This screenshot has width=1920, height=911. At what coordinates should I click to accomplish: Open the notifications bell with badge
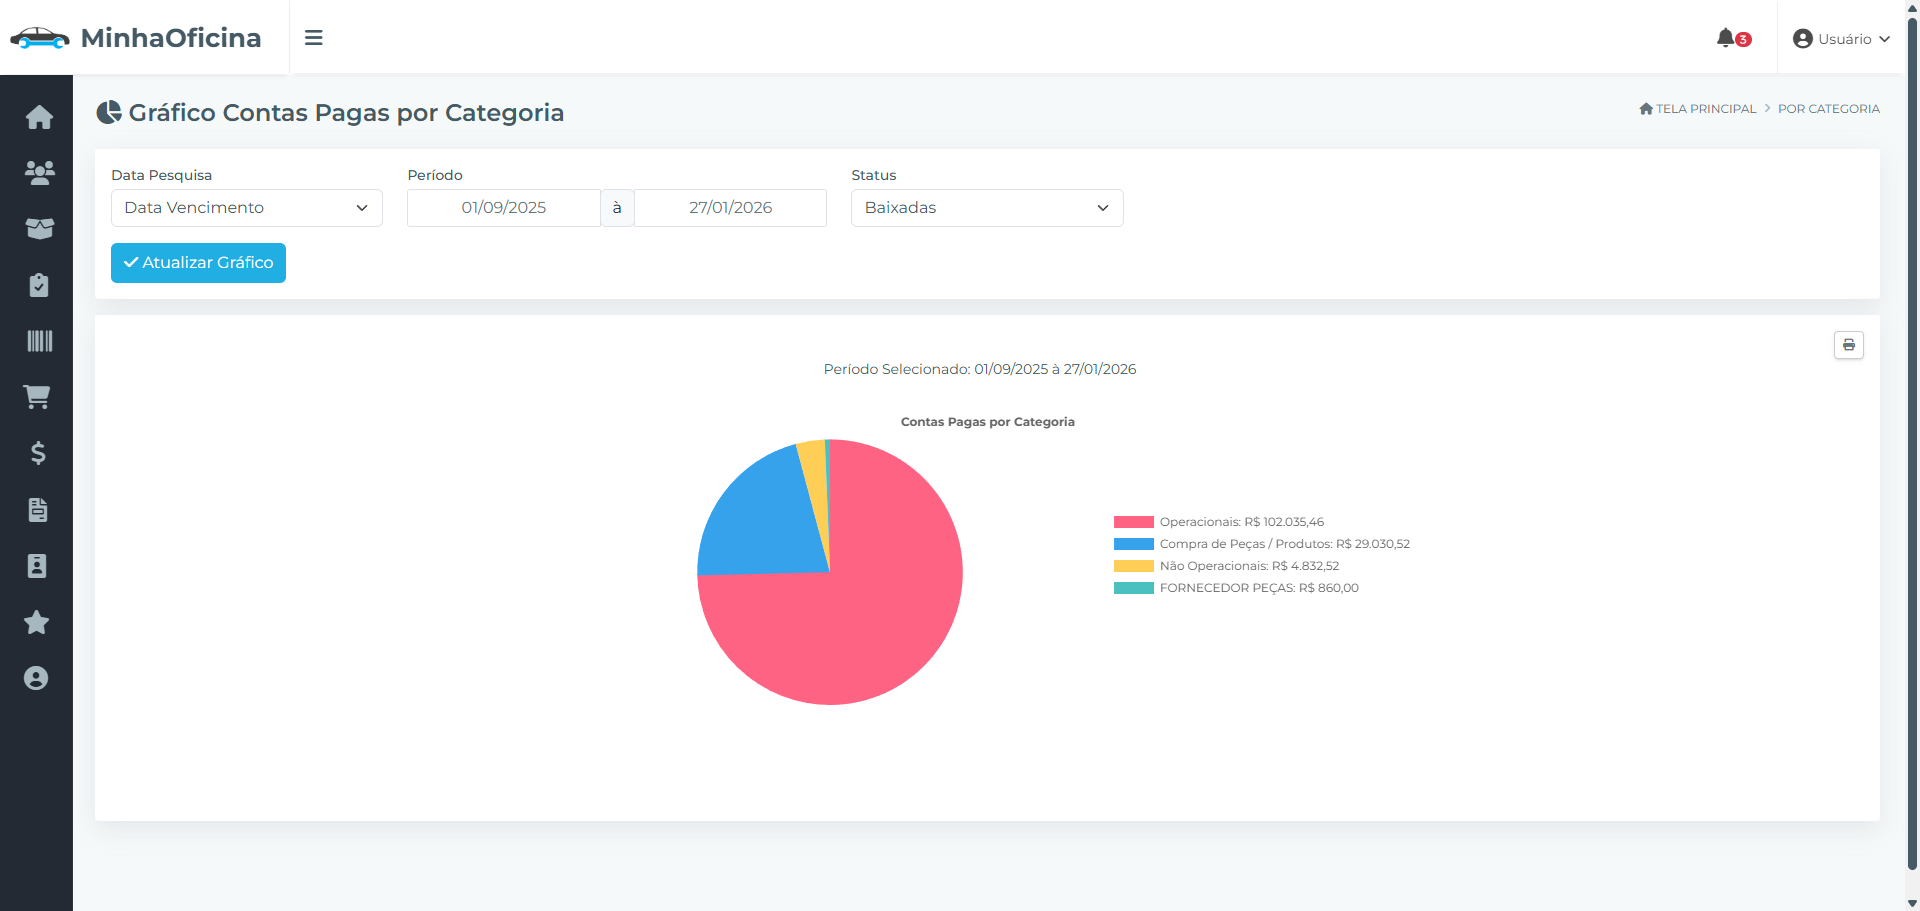coord(1733,38)
